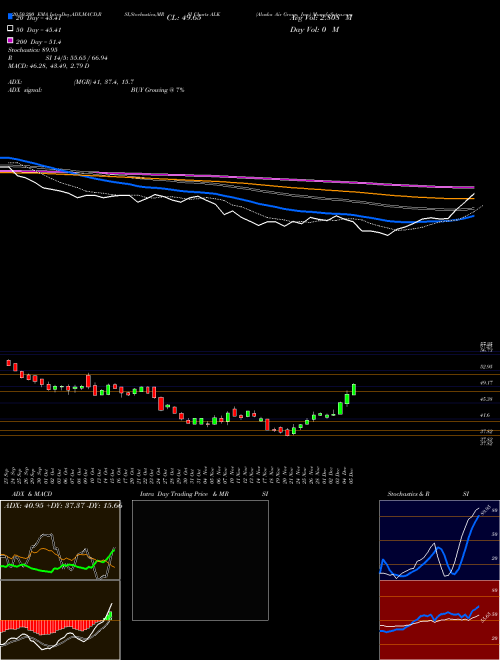Select the '20 Day - 43.41' legend text
This screenshot has height=660, width=500.
click(39, 18)
